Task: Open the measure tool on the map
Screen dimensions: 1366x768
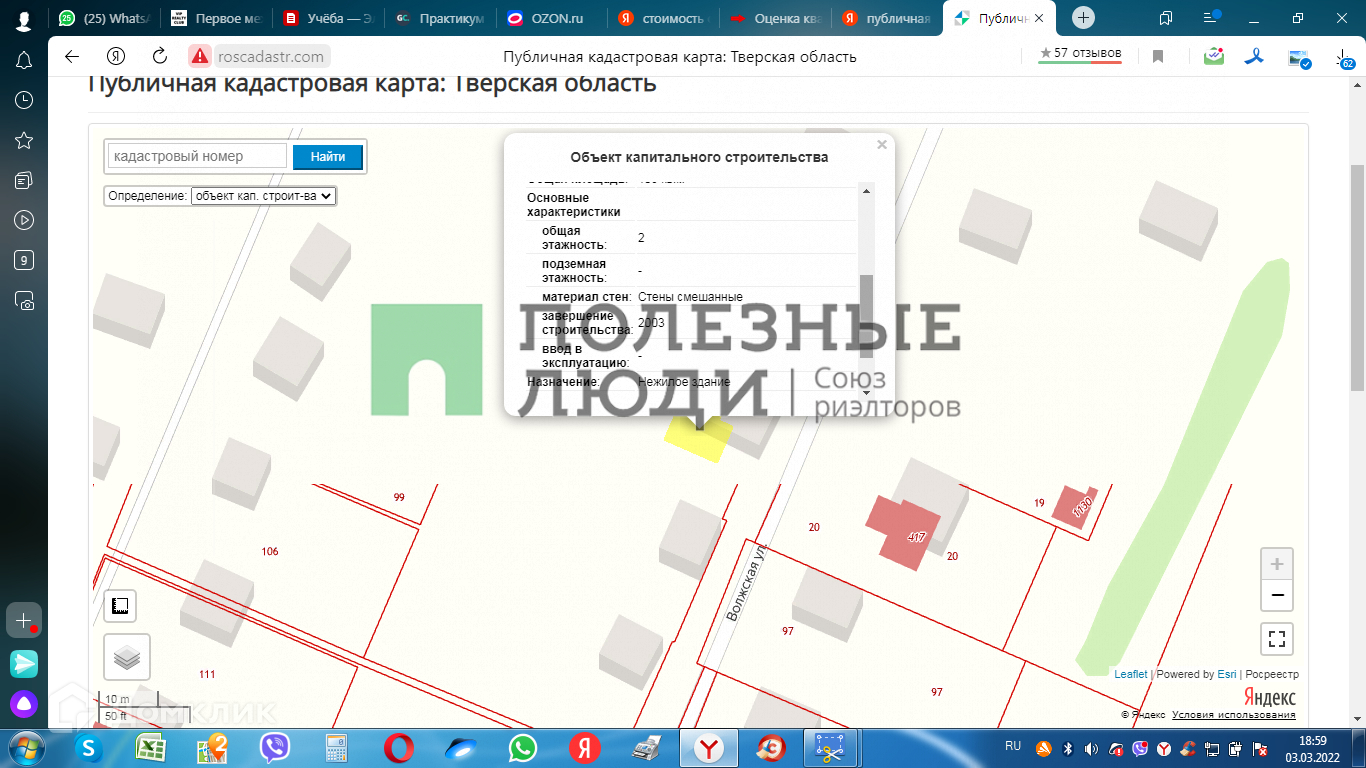Action: click(120, 606)
